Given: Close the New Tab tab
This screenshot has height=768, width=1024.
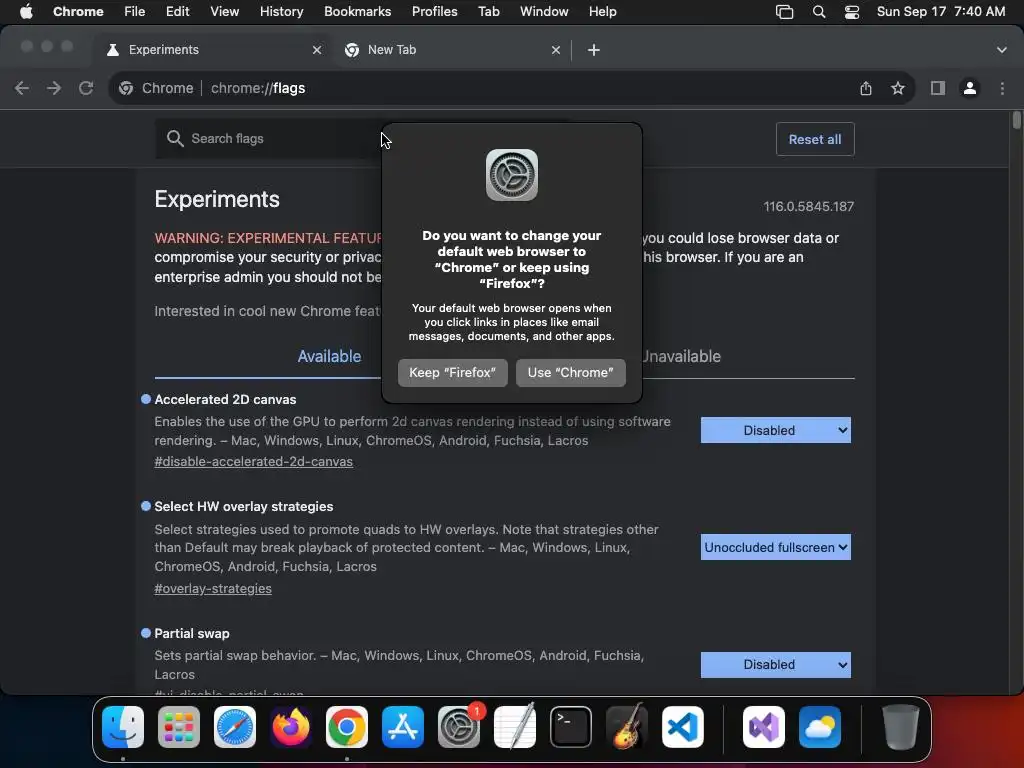Looking at the screenshot, I should coord(556,50).
